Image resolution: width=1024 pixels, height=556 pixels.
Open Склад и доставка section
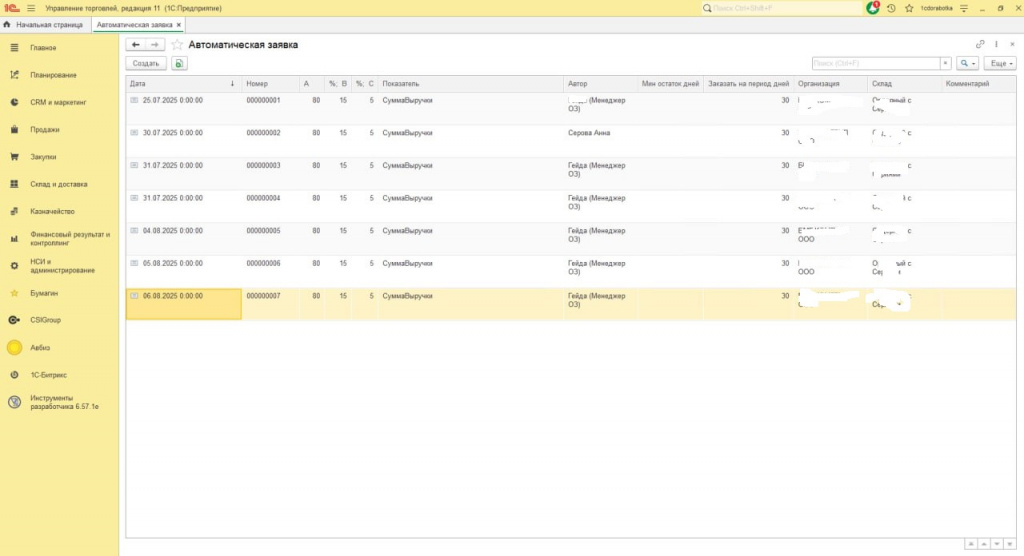coord(59,184)
